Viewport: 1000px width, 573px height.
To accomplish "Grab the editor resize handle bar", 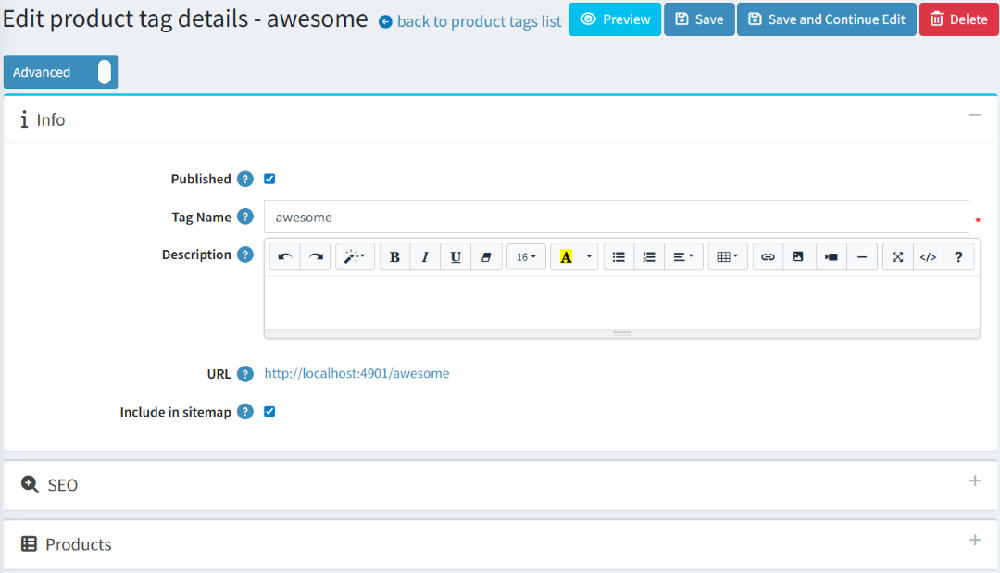I will pos(622,333).
